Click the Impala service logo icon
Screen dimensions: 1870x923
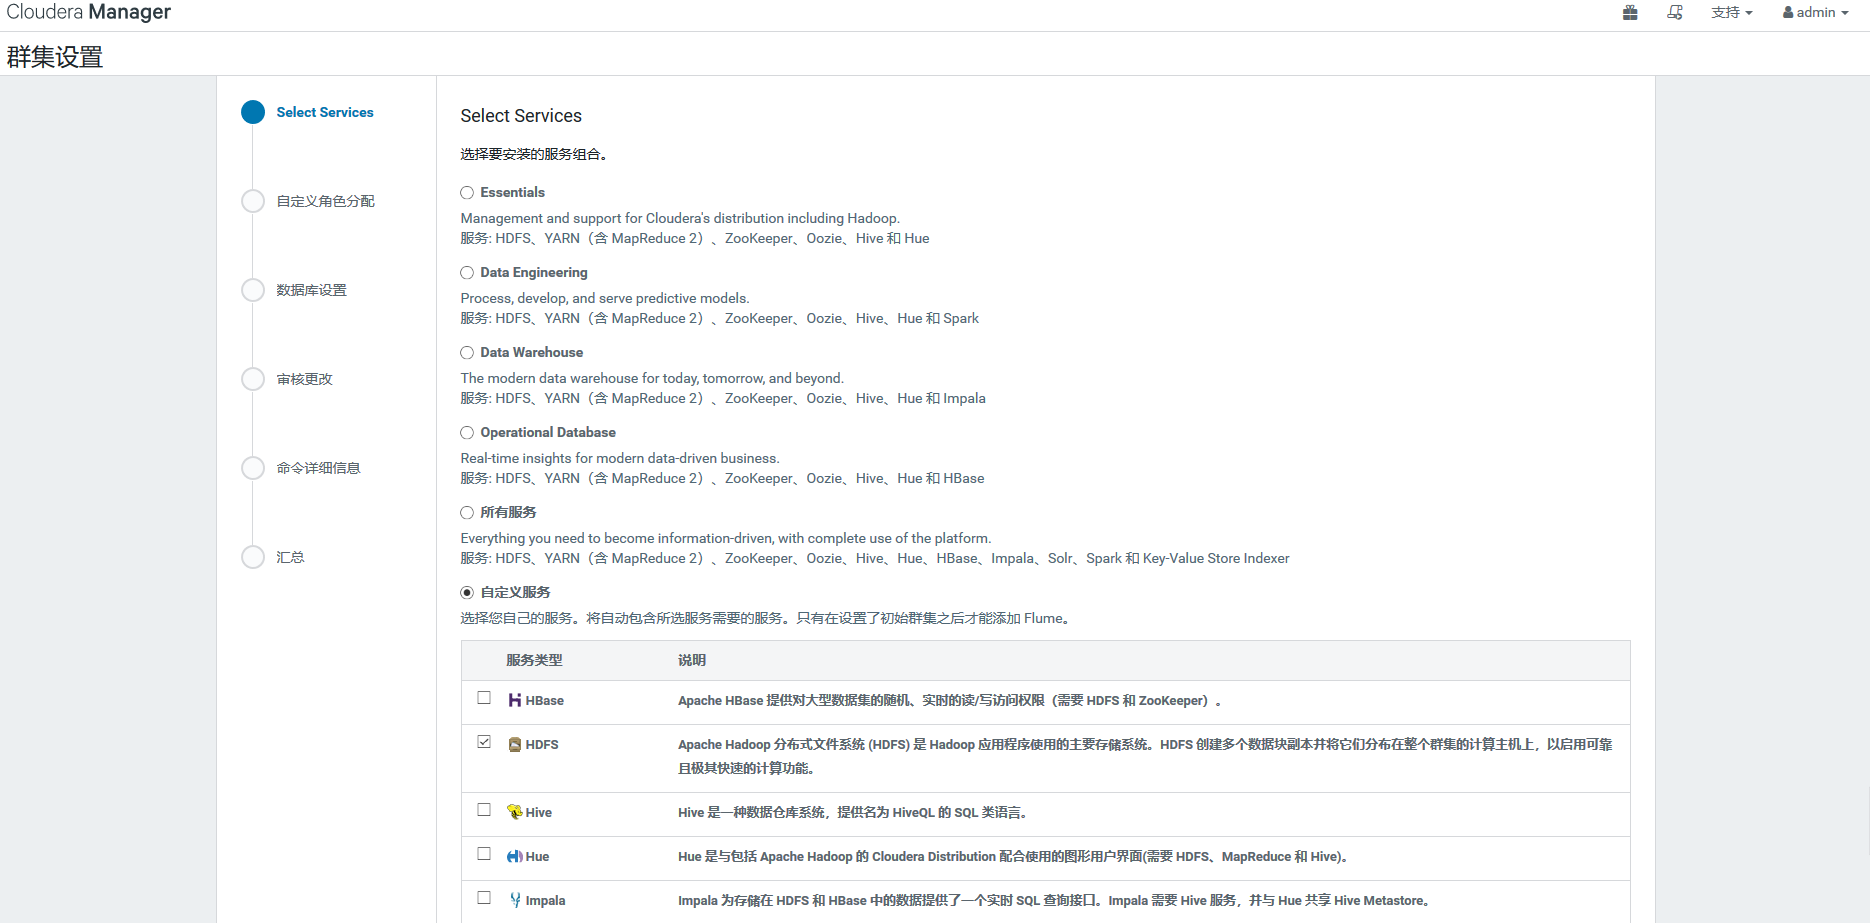(x=515, y=900)
